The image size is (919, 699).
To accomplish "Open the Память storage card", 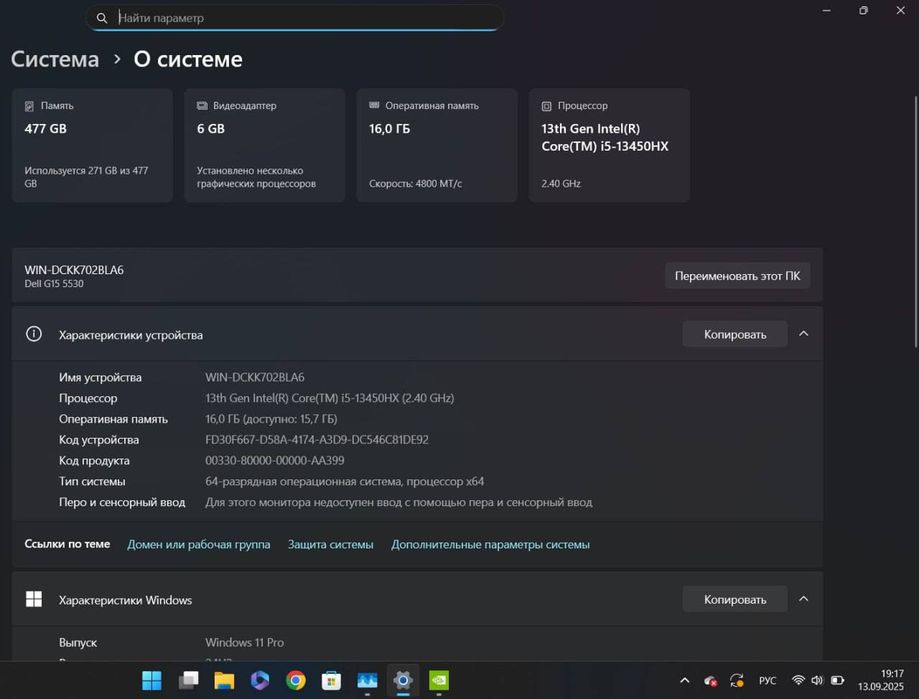I will click(92, 145).
